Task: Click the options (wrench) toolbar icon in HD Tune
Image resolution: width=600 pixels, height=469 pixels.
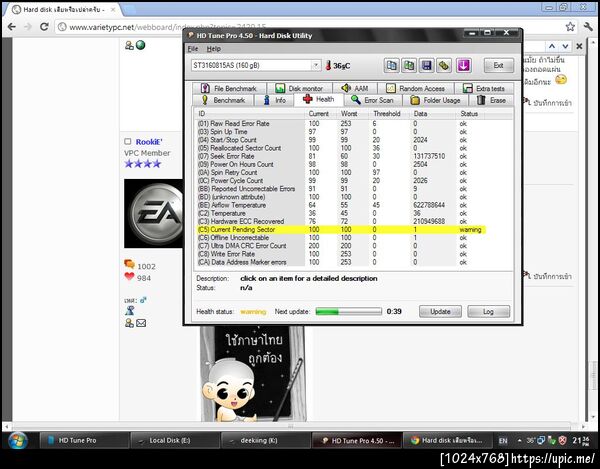Action: click(444, 65)
